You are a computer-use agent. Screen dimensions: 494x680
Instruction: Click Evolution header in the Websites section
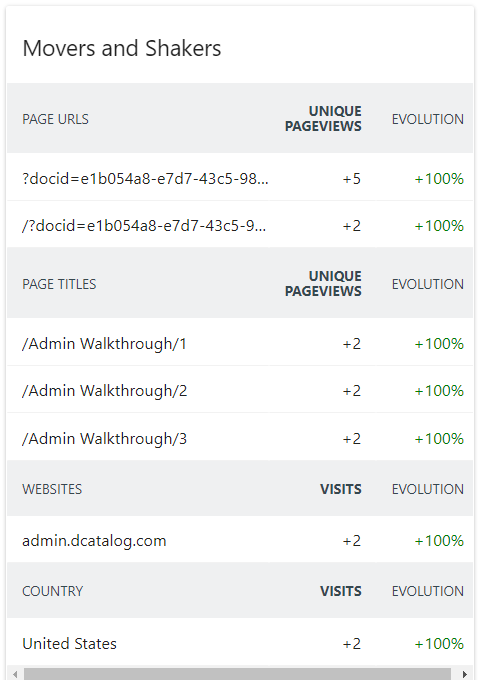(428, 489)
